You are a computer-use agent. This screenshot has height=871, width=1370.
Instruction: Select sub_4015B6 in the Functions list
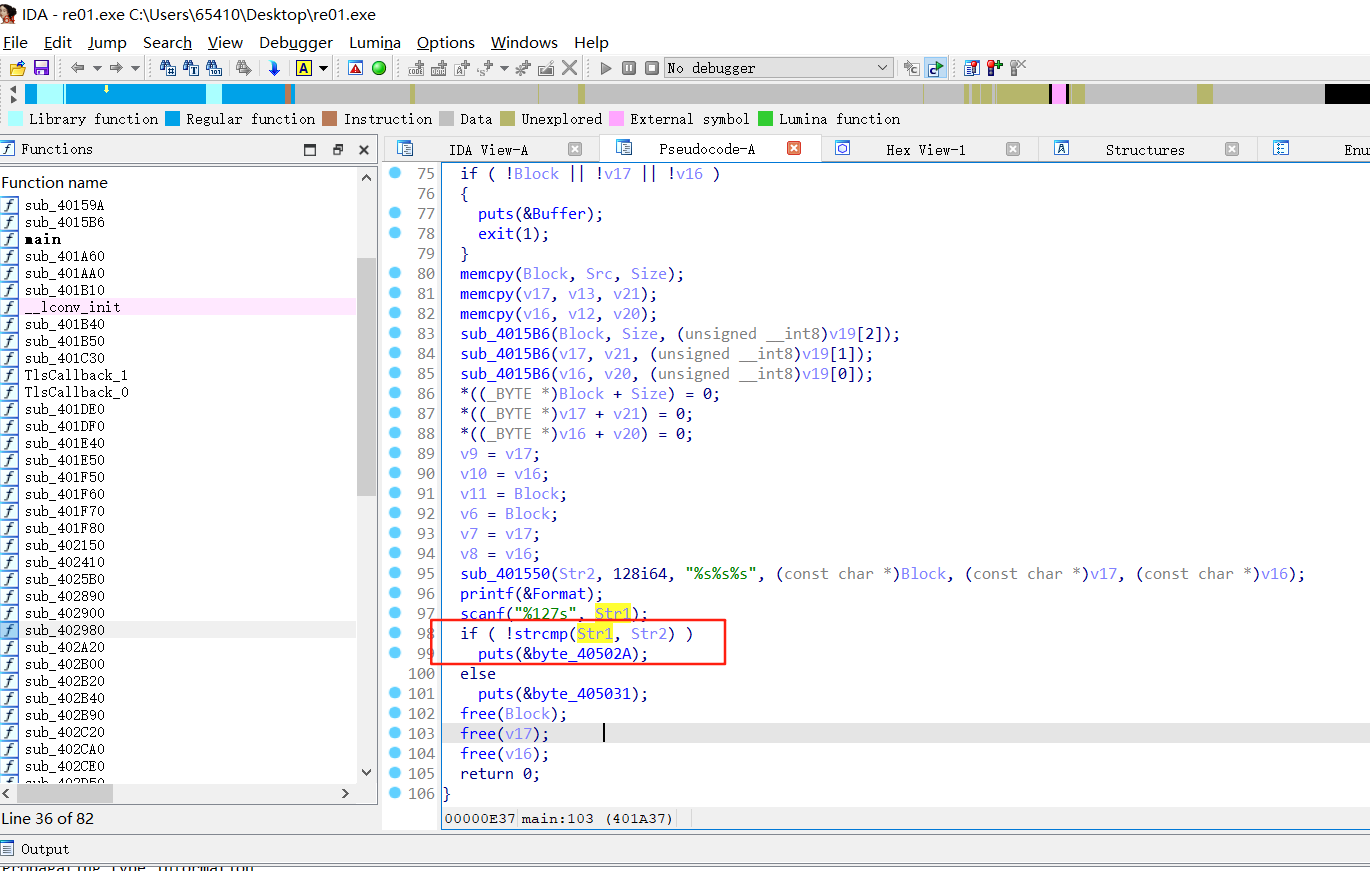tap(65, 222)
